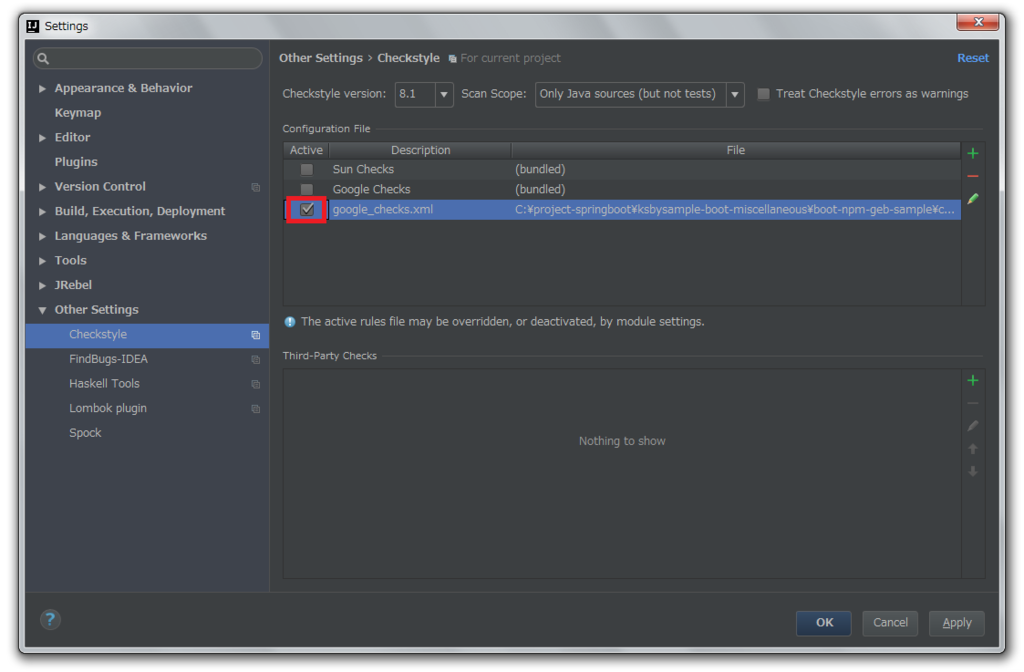This screenshot has width=1024, height=672.
Task: Focus the settings search field
Action: pos(148,59)
